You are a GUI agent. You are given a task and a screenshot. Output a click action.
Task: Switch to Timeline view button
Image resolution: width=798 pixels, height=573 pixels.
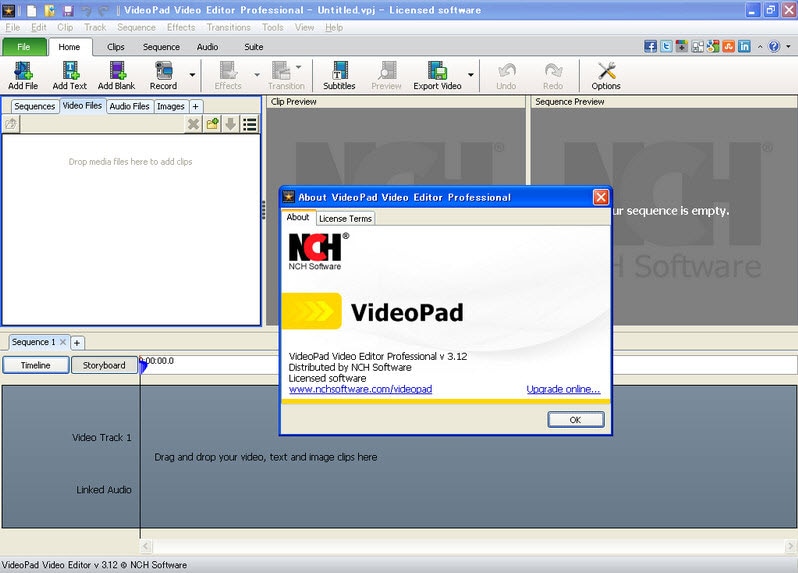tap(36, 365)
